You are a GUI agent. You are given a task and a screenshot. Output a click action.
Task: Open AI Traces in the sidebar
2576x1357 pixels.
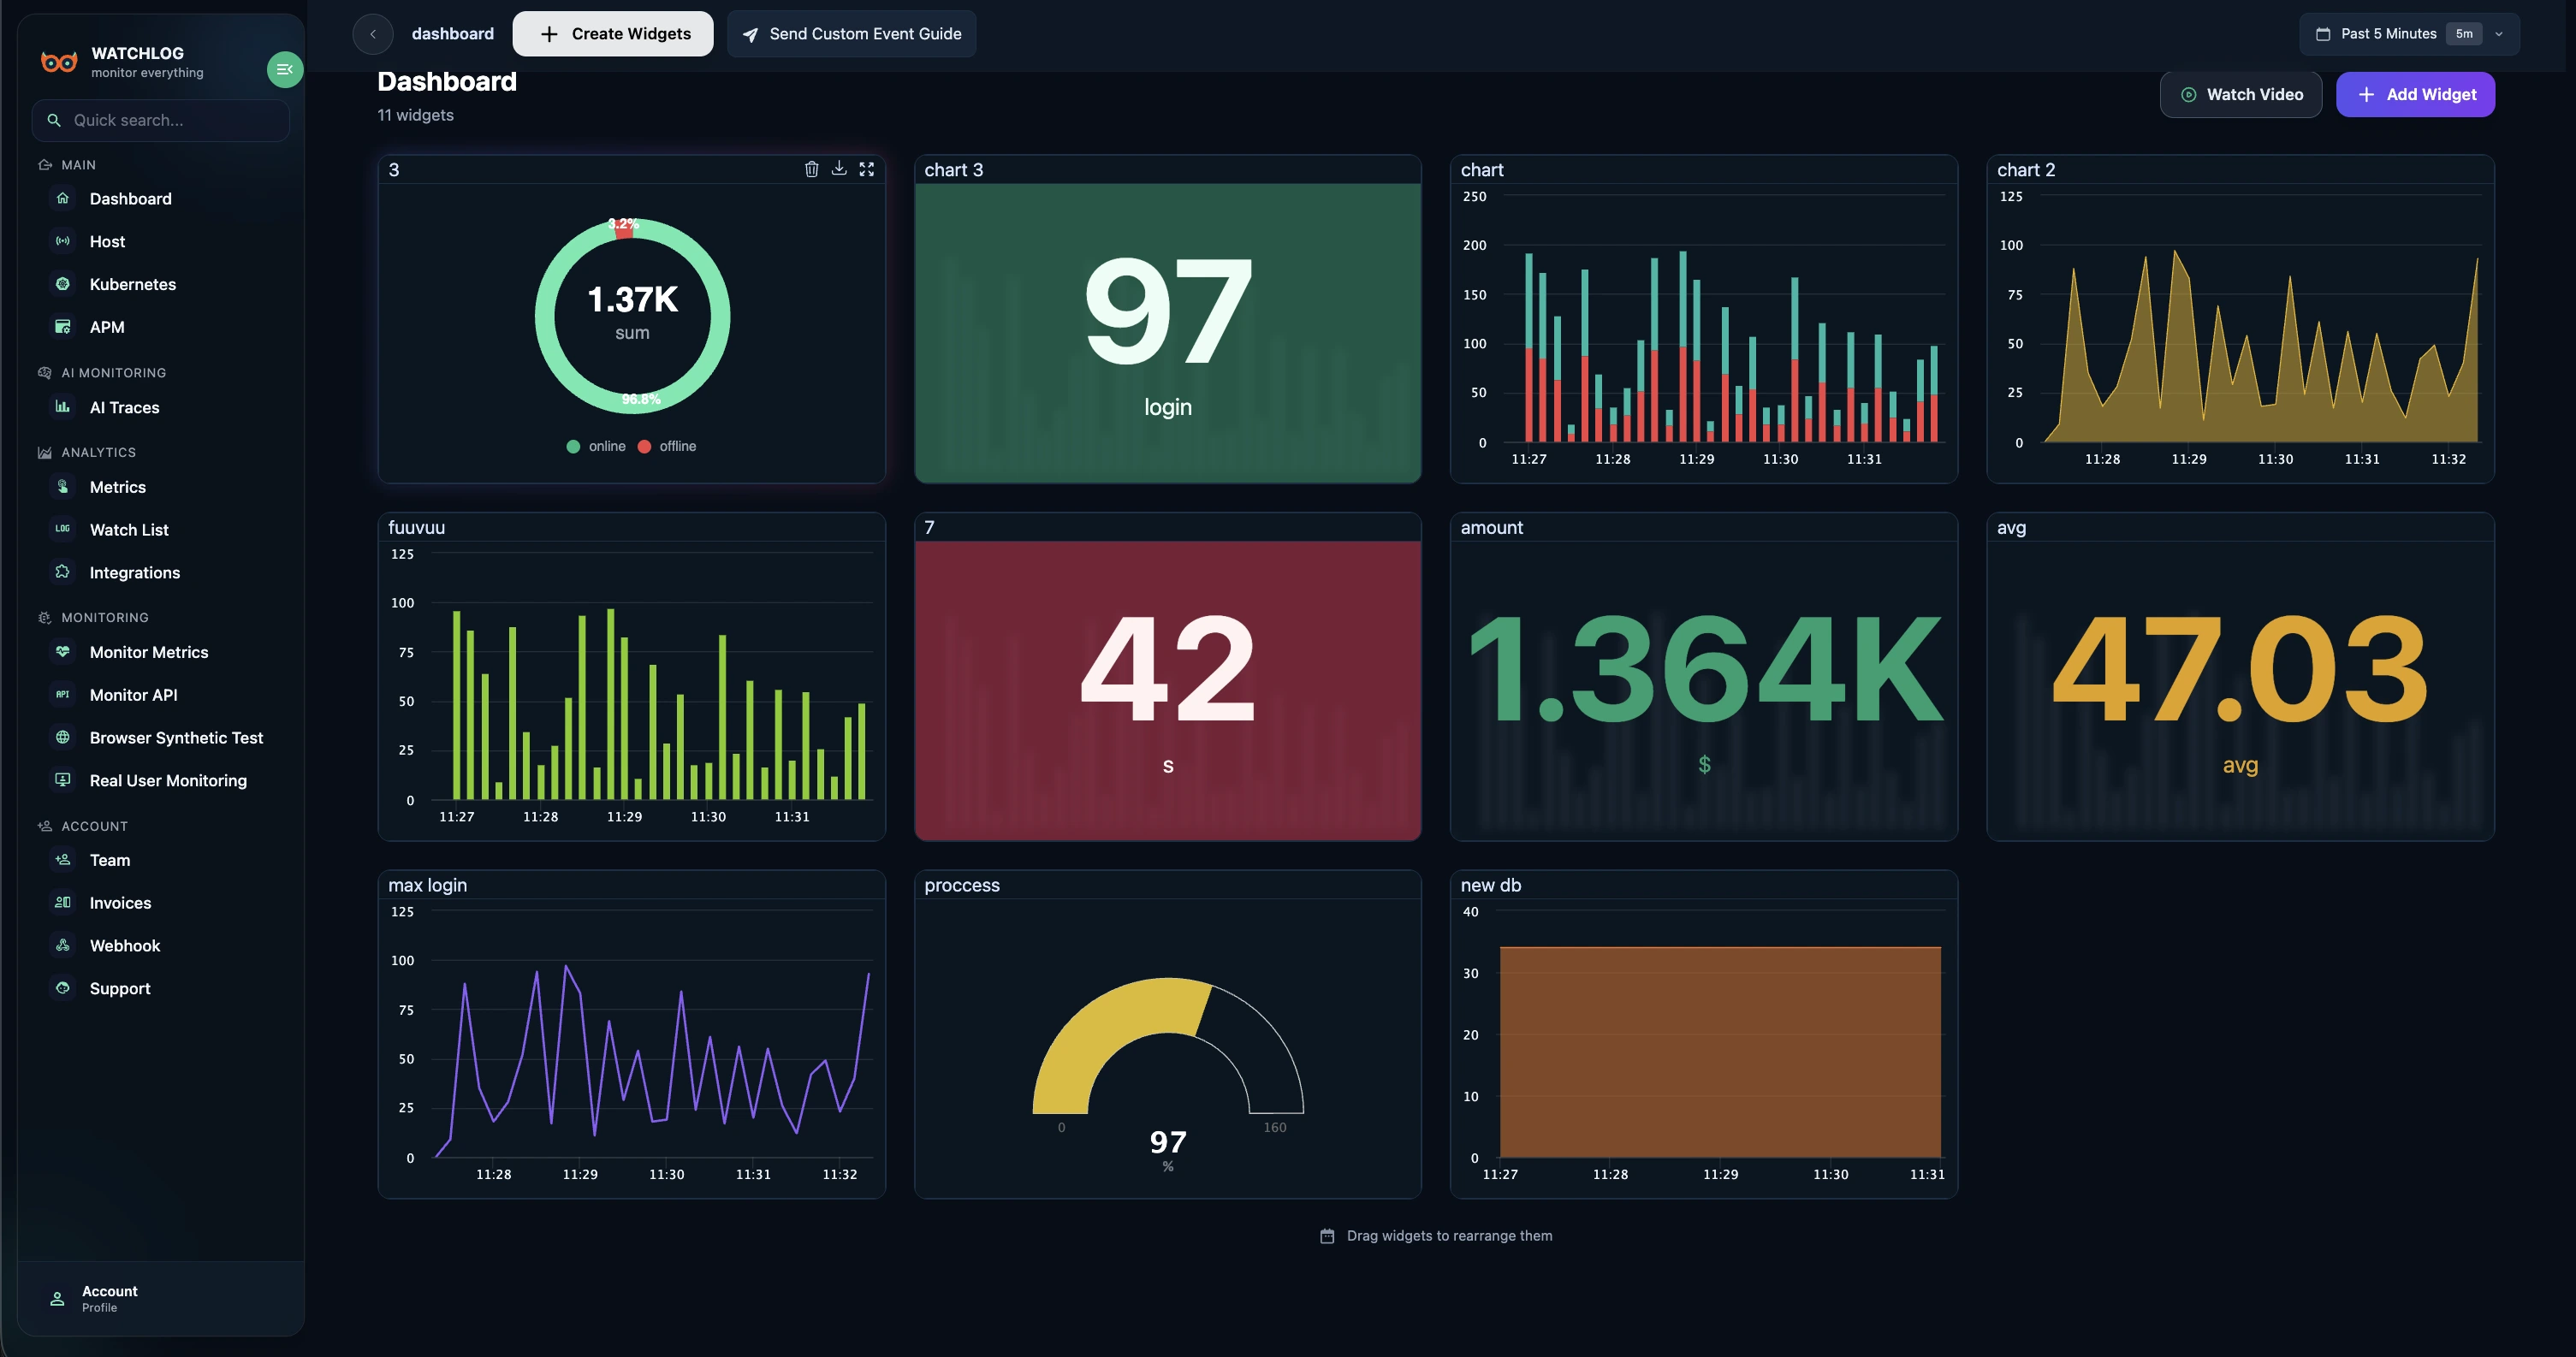[x=123, y=407]
